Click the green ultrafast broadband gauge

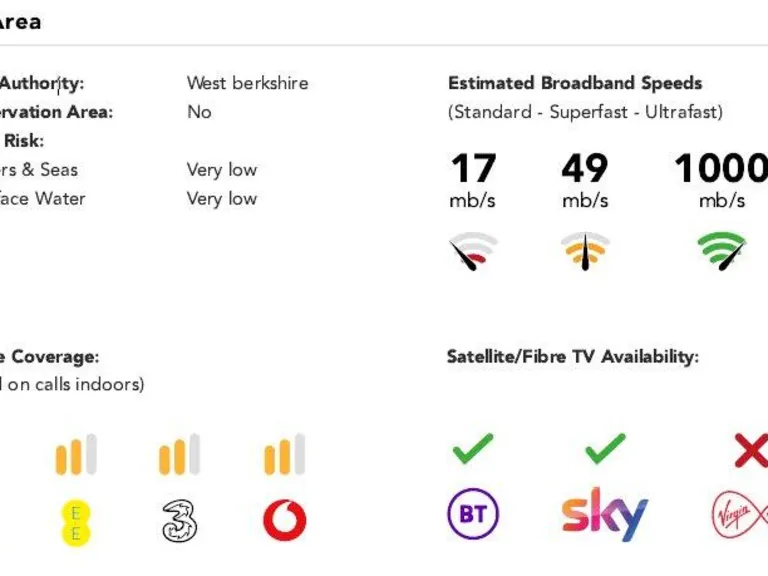pos(722,251)
